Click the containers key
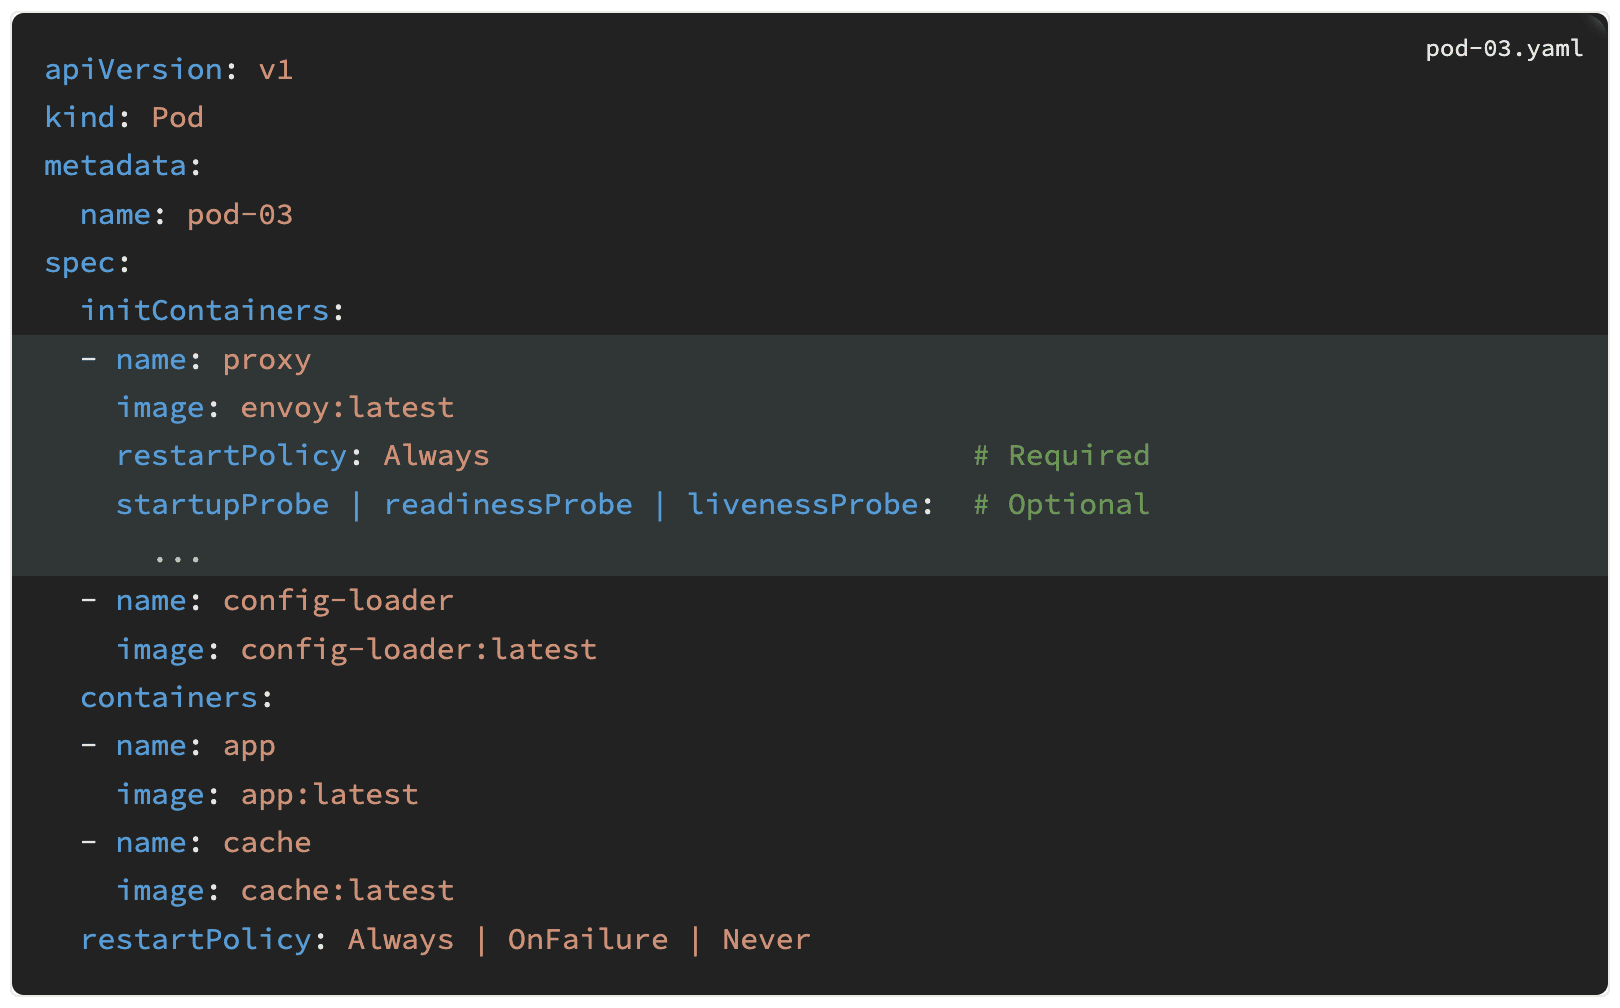The width and height of the screenshot is (1620, 1008). coord(169,698)
